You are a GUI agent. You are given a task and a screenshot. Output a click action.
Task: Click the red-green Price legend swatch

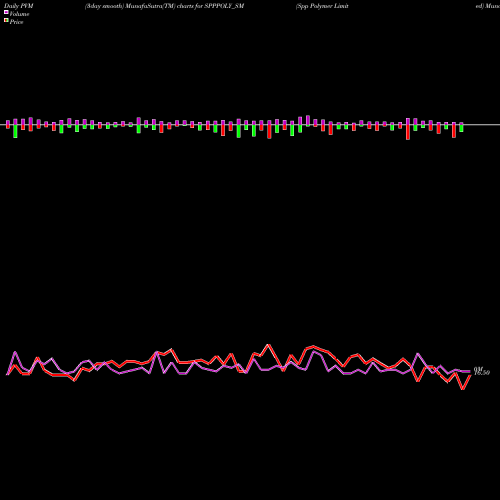6,21
